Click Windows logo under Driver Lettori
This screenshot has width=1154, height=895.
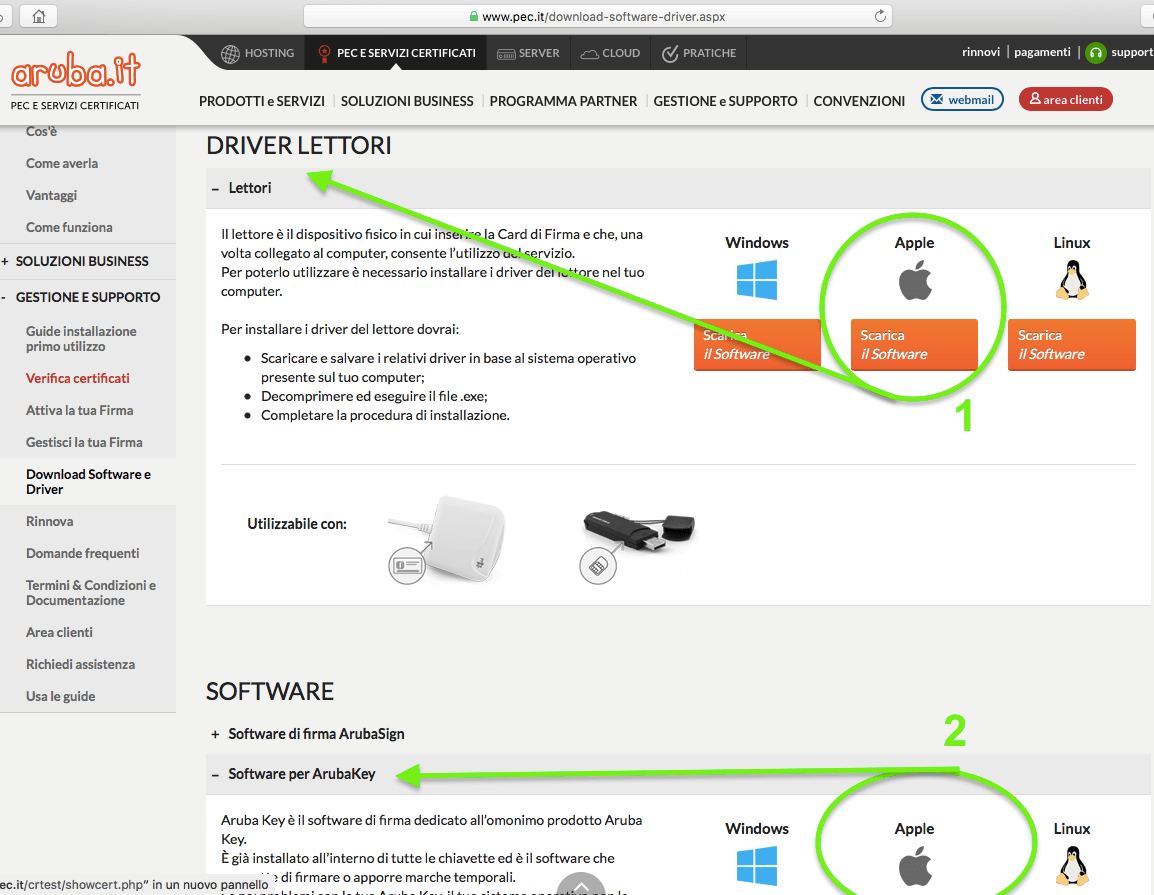[757, 280]
